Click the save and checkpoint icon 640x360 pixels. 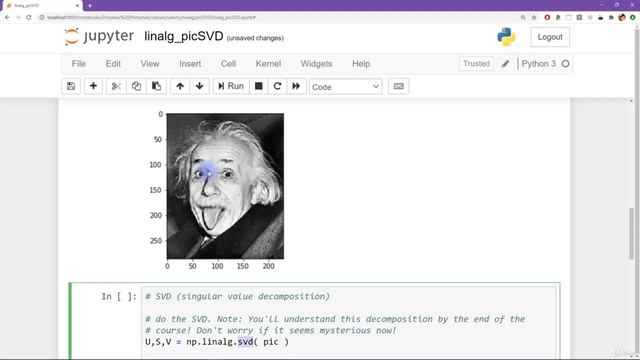pos(71,87)
